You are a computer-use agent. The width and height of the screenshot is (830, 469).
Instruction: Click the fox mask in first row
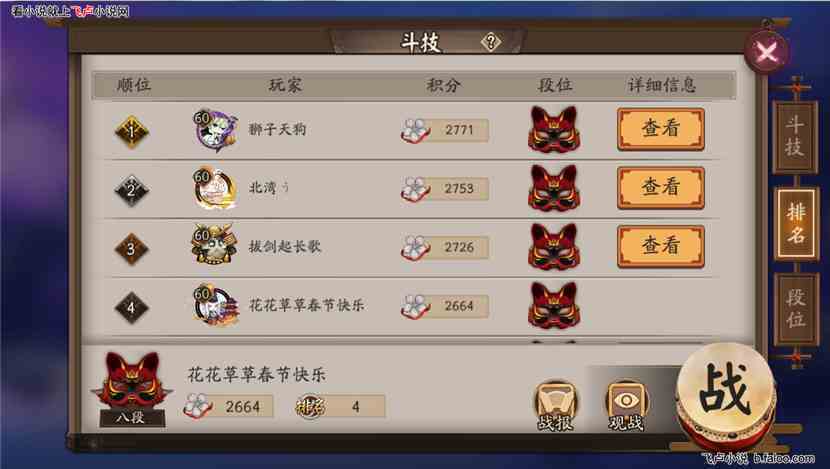point(554,129)
